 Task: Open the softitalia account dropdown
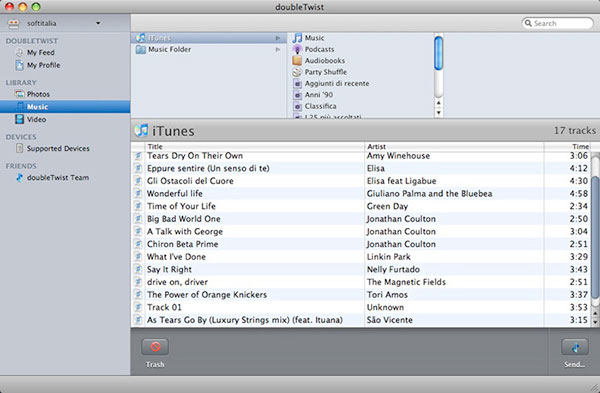pos(98,23)
